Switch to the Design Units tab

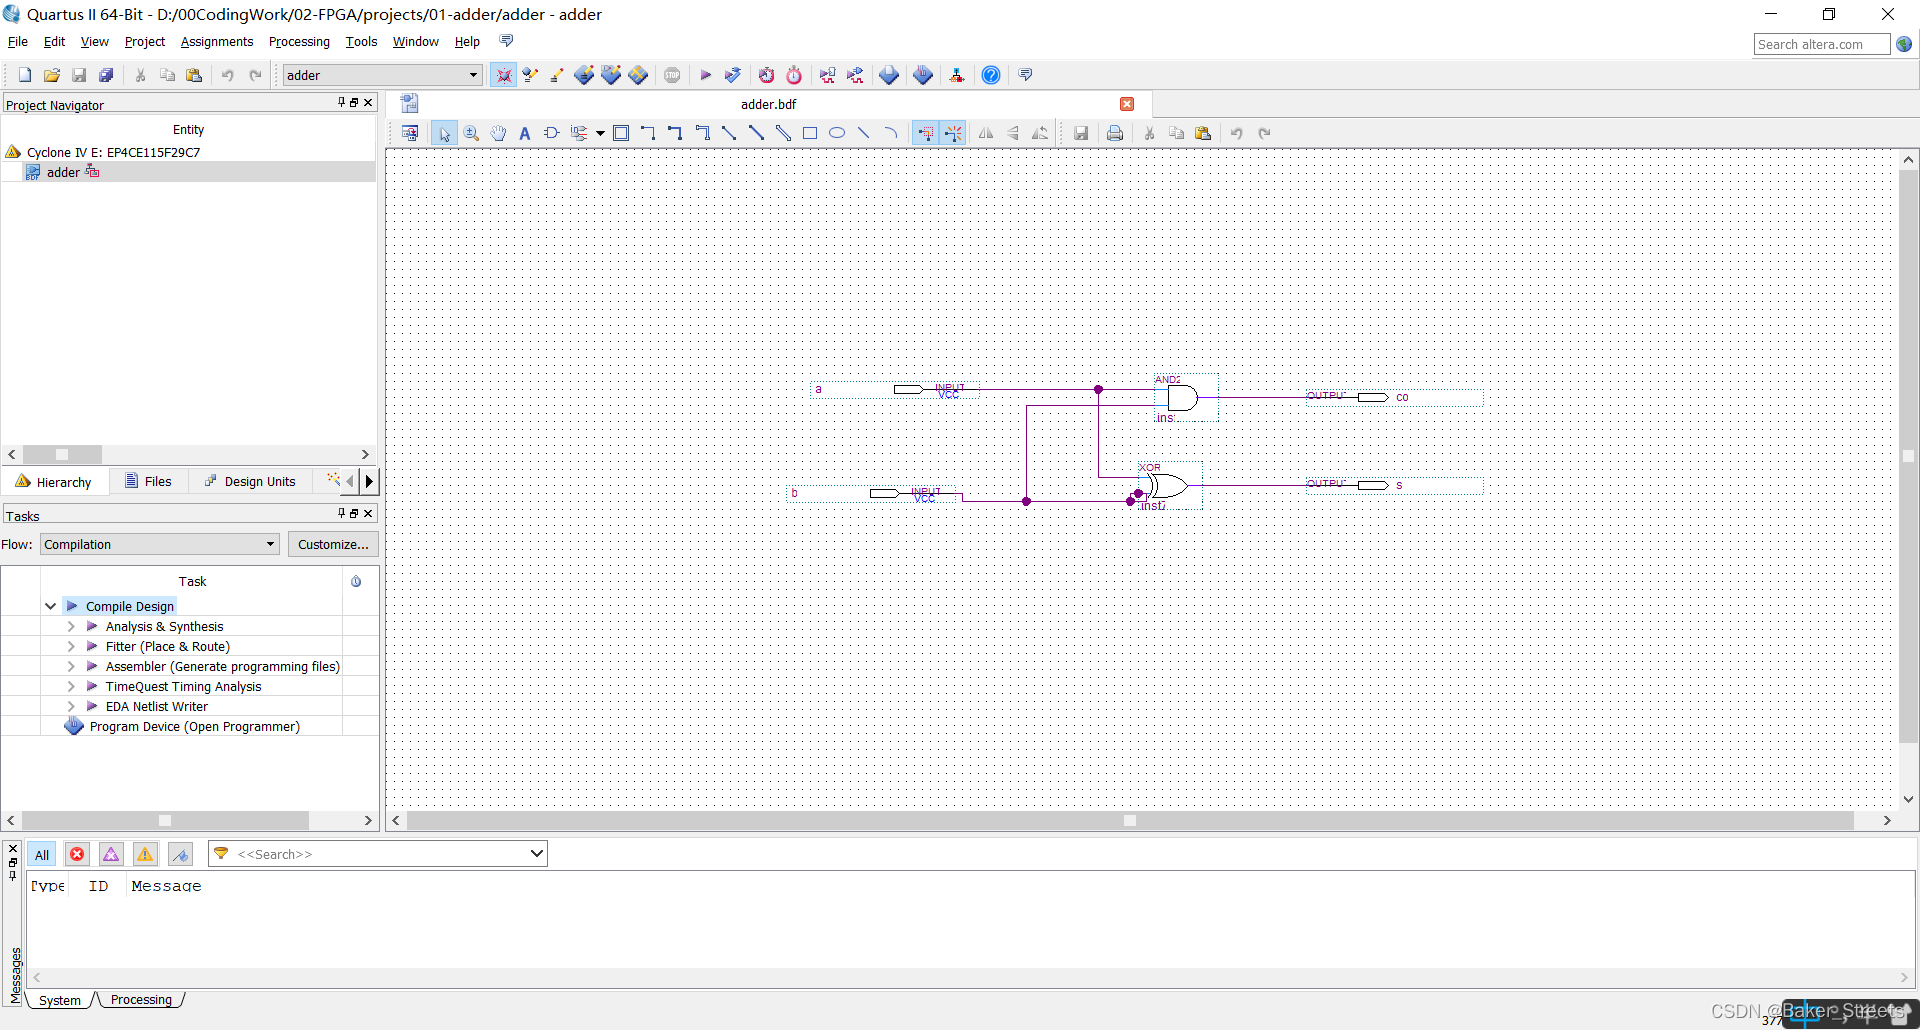tap(250, 481)
